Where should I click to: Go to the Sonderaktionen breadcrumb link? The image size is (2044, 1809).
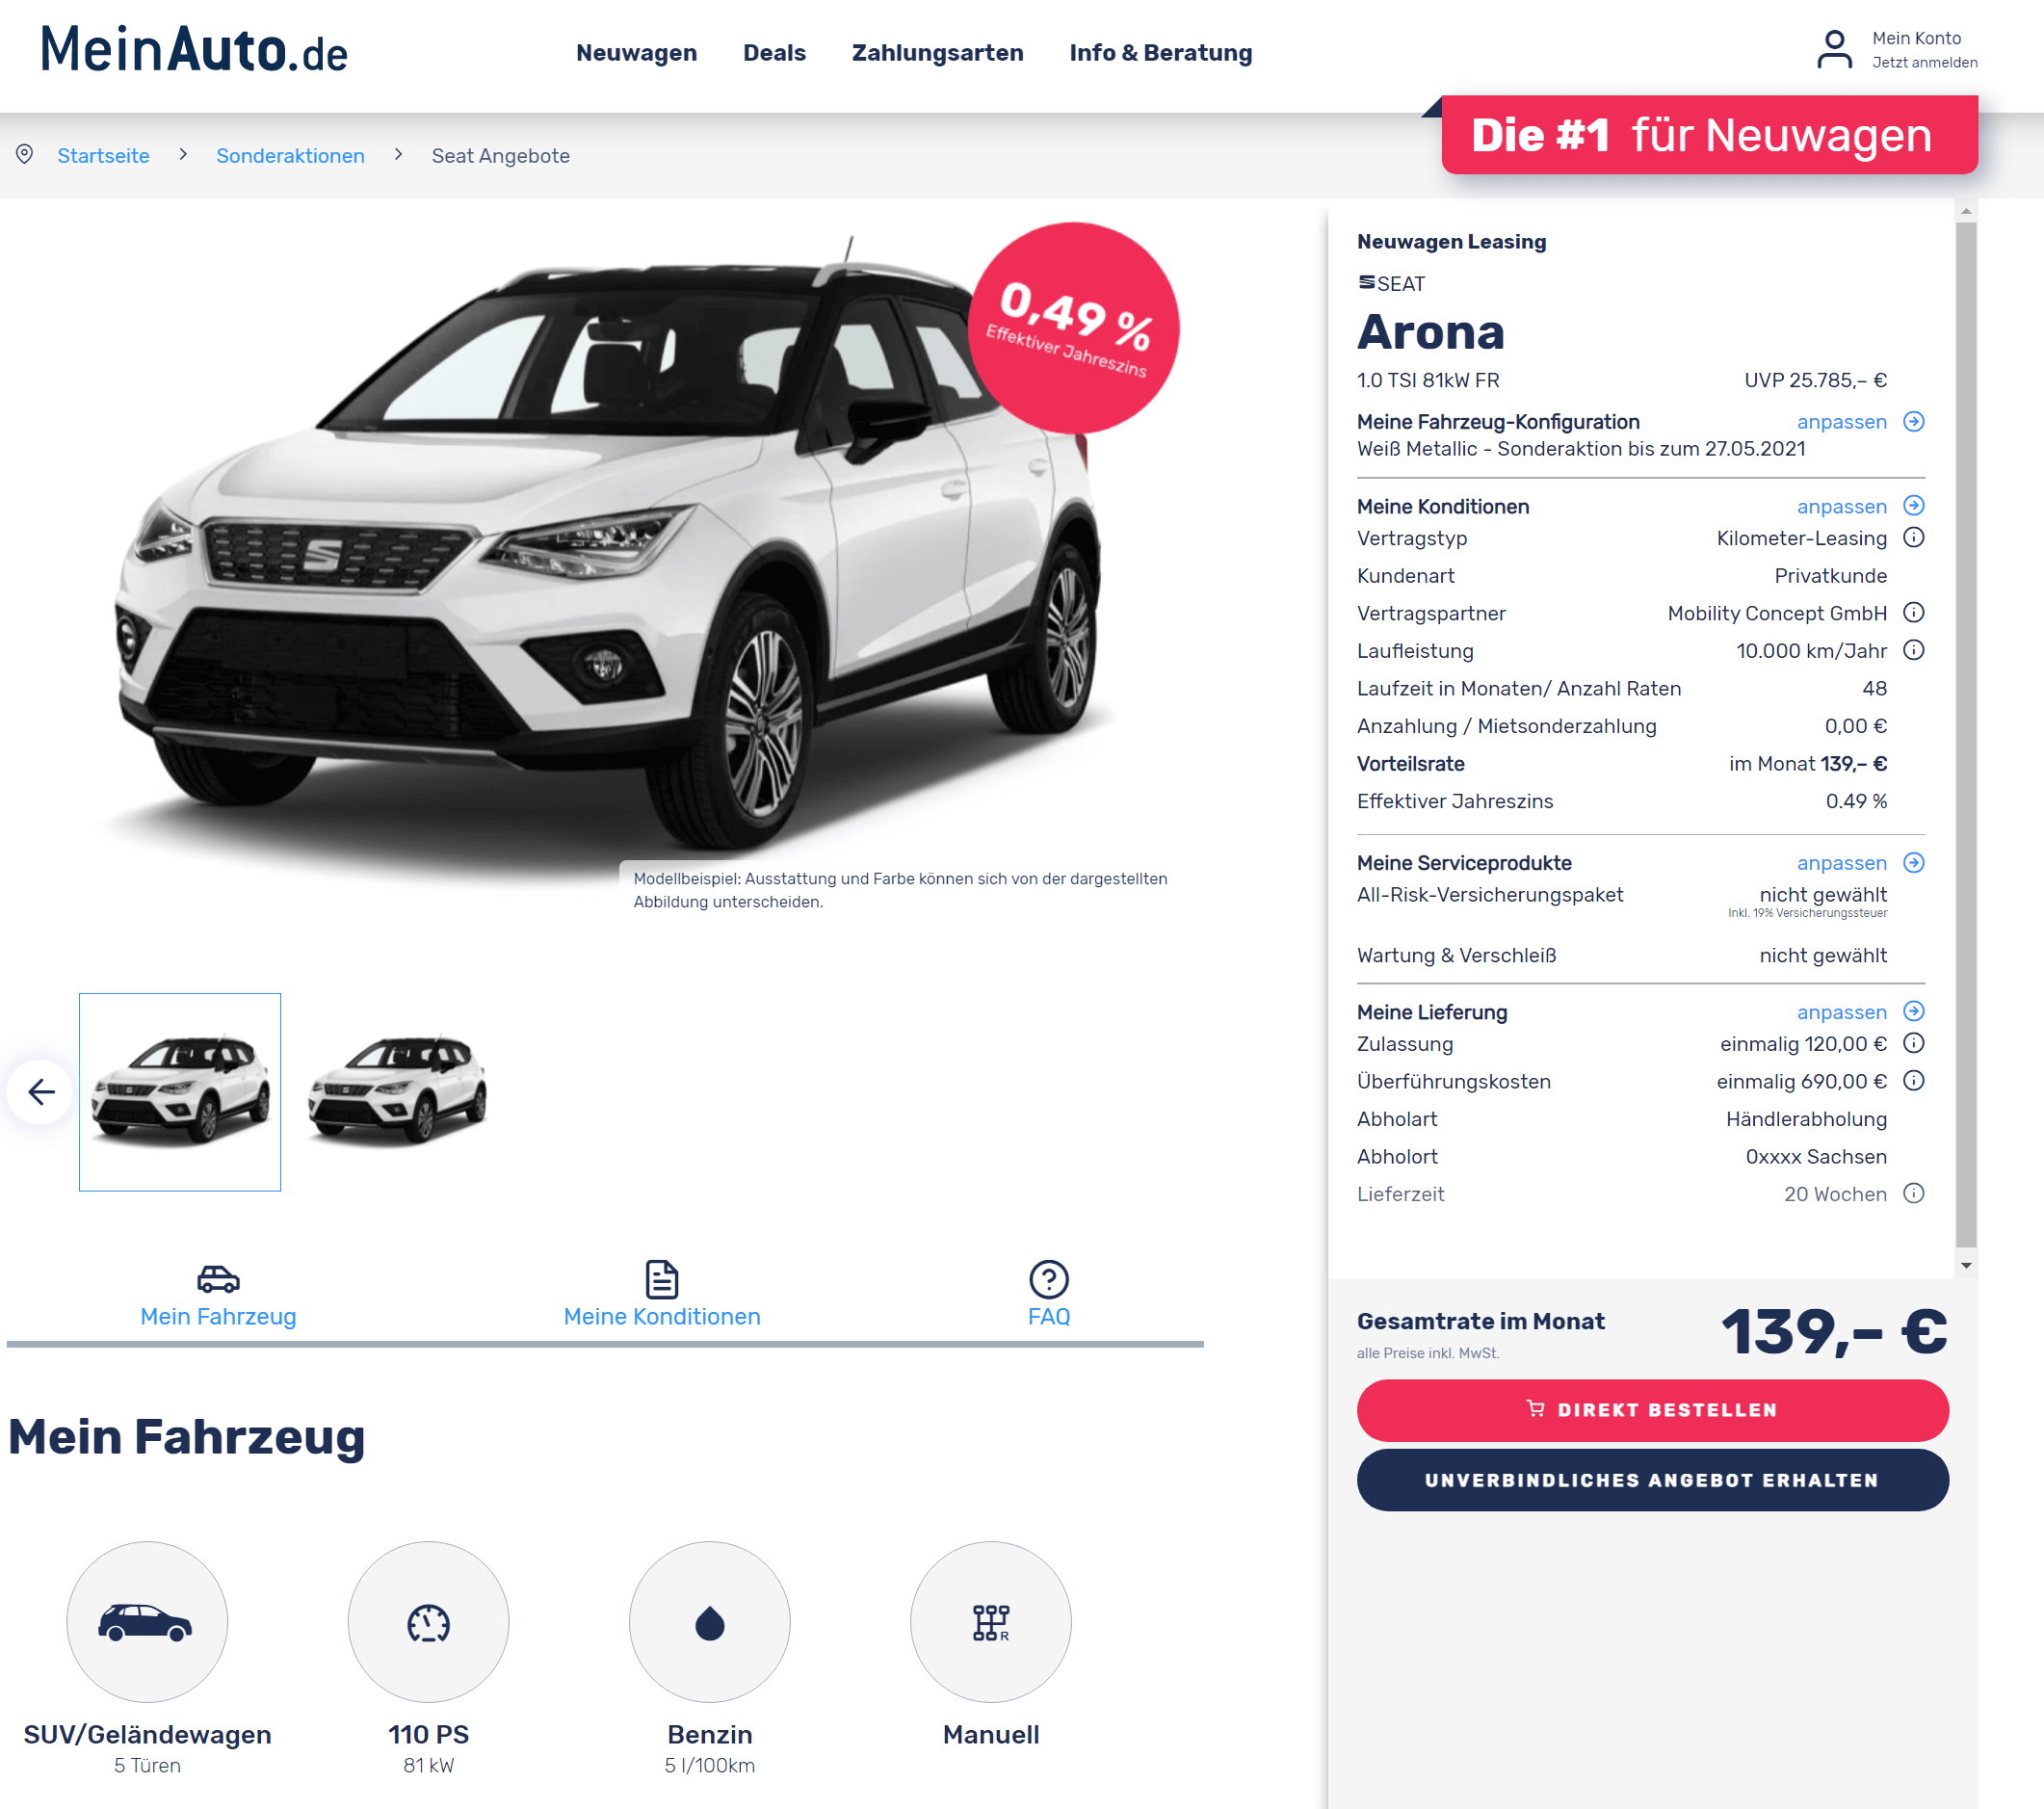[290, 156]
